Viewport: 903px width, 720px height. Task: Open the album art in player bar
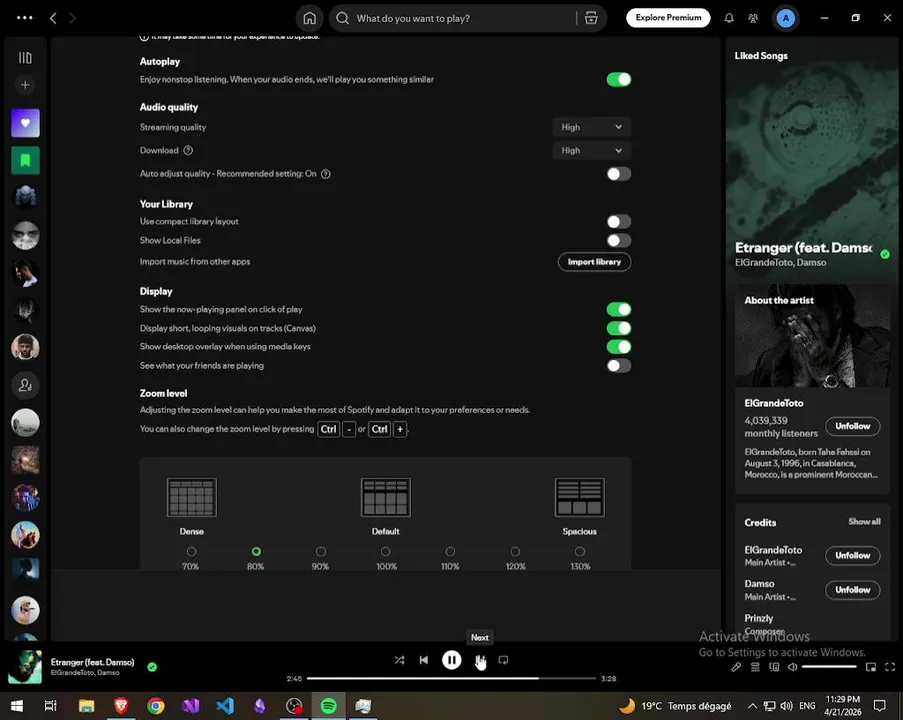[25, 667]
